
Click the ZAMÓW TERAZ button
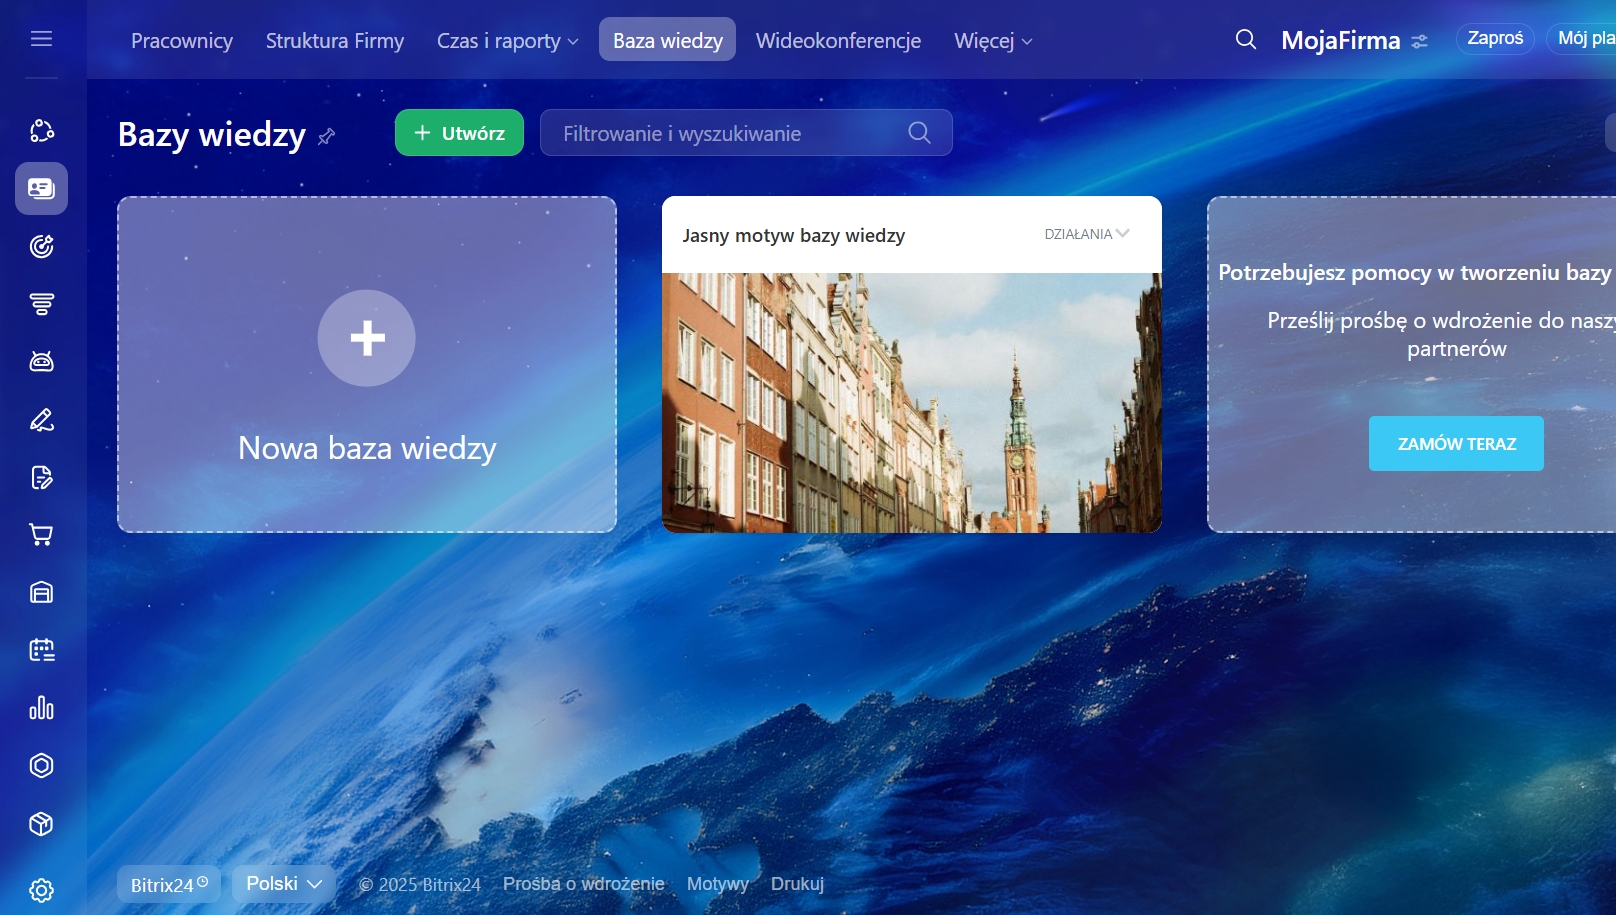(1455, 444)
